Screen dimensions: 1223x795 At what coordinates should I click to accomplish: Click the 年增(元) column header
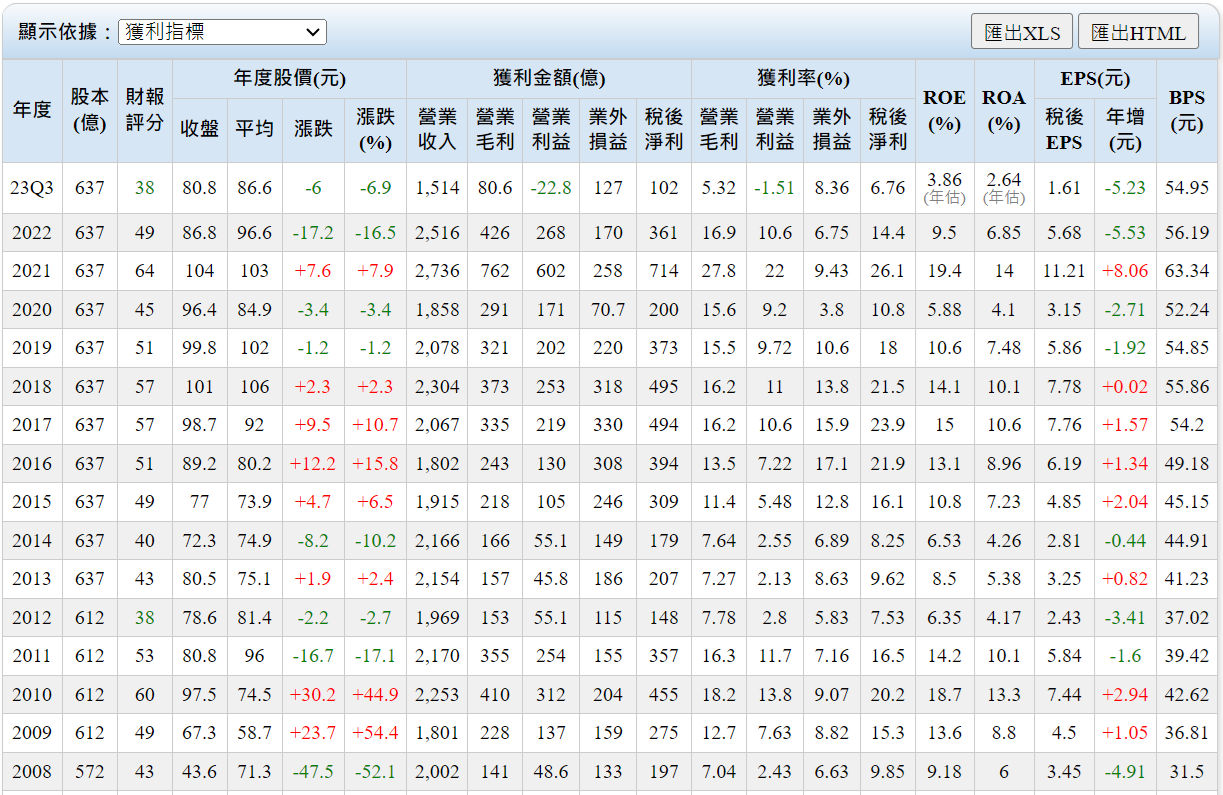(x=1125, y=129)
